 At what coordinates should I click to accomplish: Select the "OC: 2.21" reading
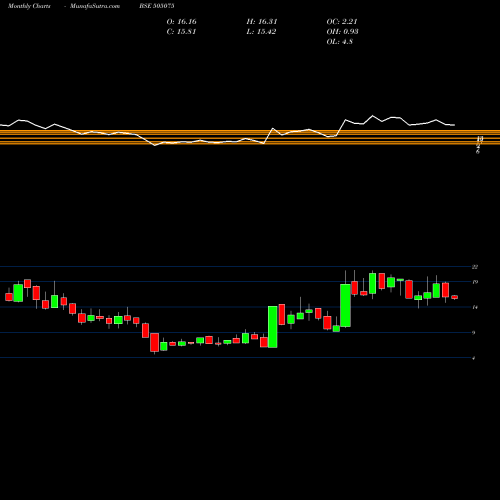tap(342, 22)
